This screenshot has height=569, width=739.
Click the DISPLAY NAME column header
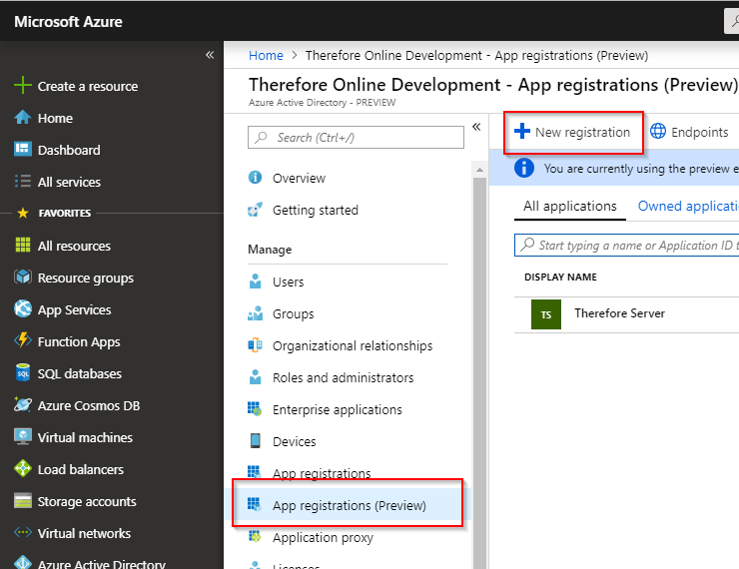click(560, 277)
